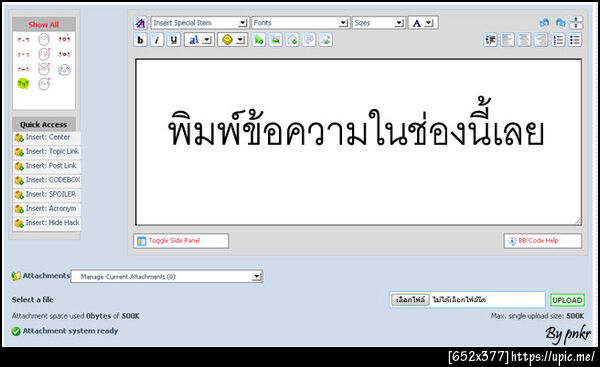Image resolution: width=600 pixels, height=367 pixels.
Task: Select Insert: SPOILER in Quick Access
Action: click(47, 194)
